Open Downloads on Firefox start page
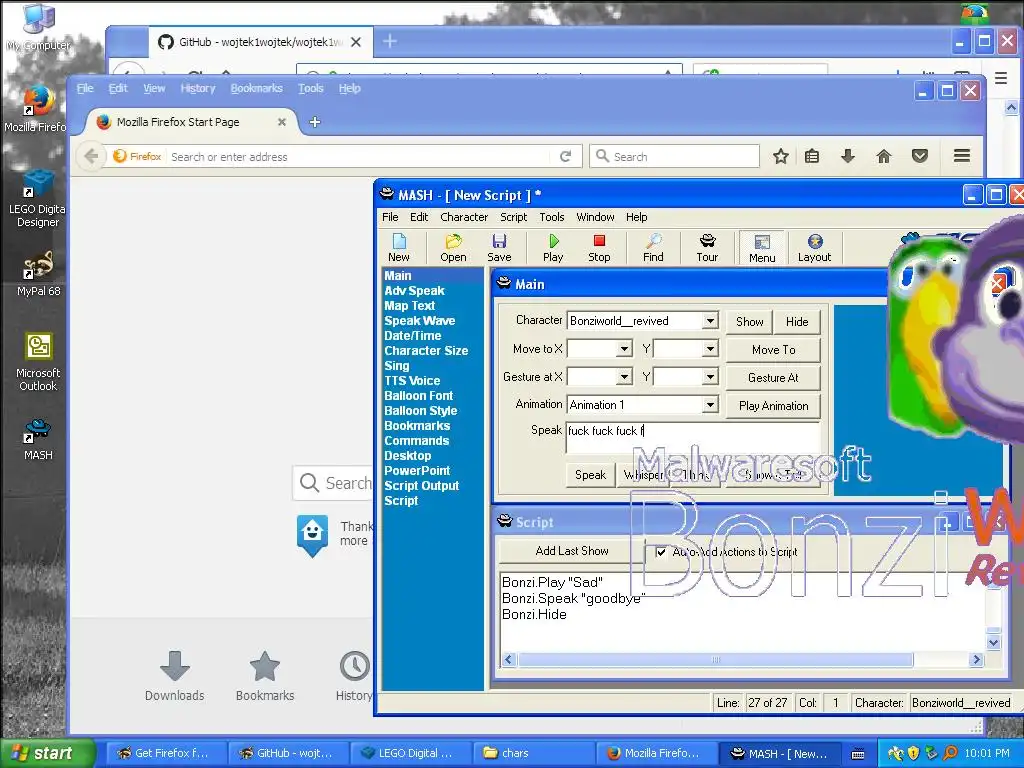Image resolution: width=1024 pixels, height=768 pixels. [x=174, y=677]
